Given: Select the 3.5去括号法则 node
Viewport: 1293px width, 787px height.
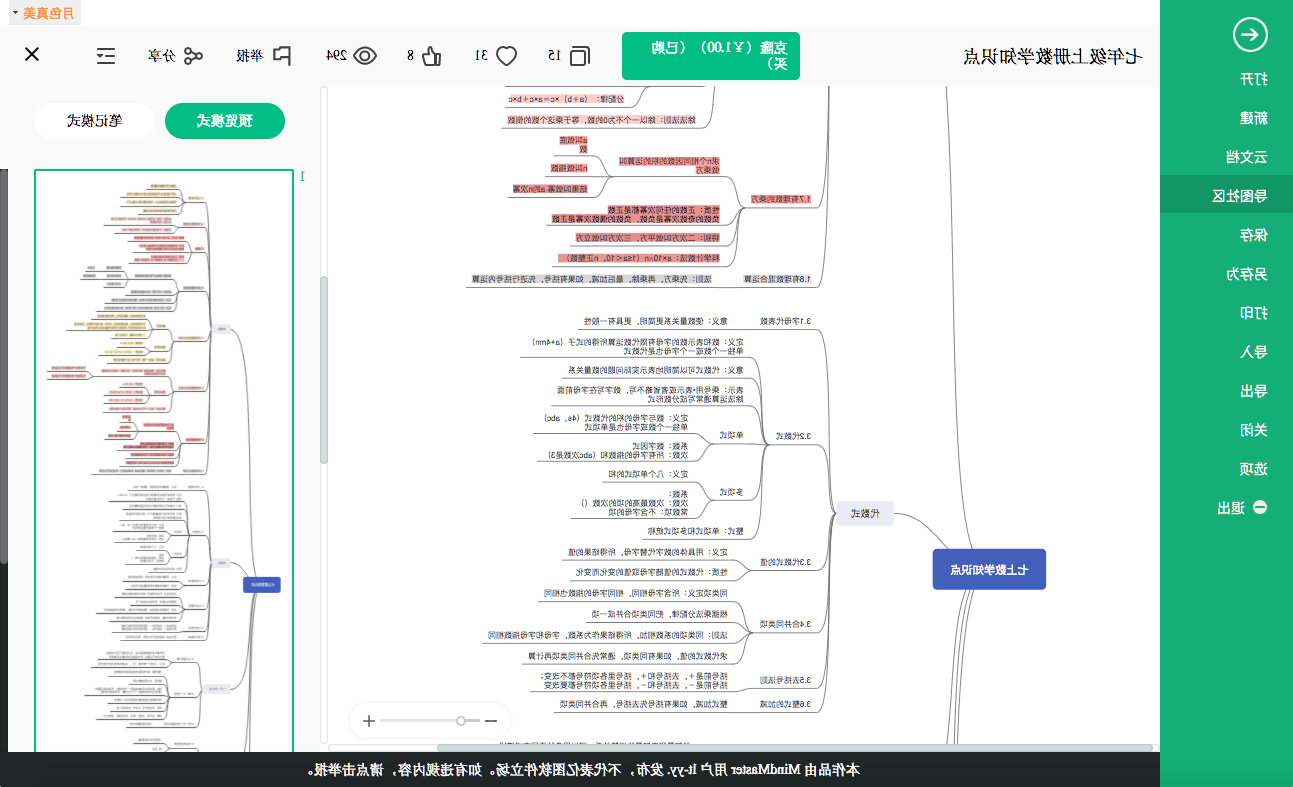Looking at the screenshot, I should (786, 680).
